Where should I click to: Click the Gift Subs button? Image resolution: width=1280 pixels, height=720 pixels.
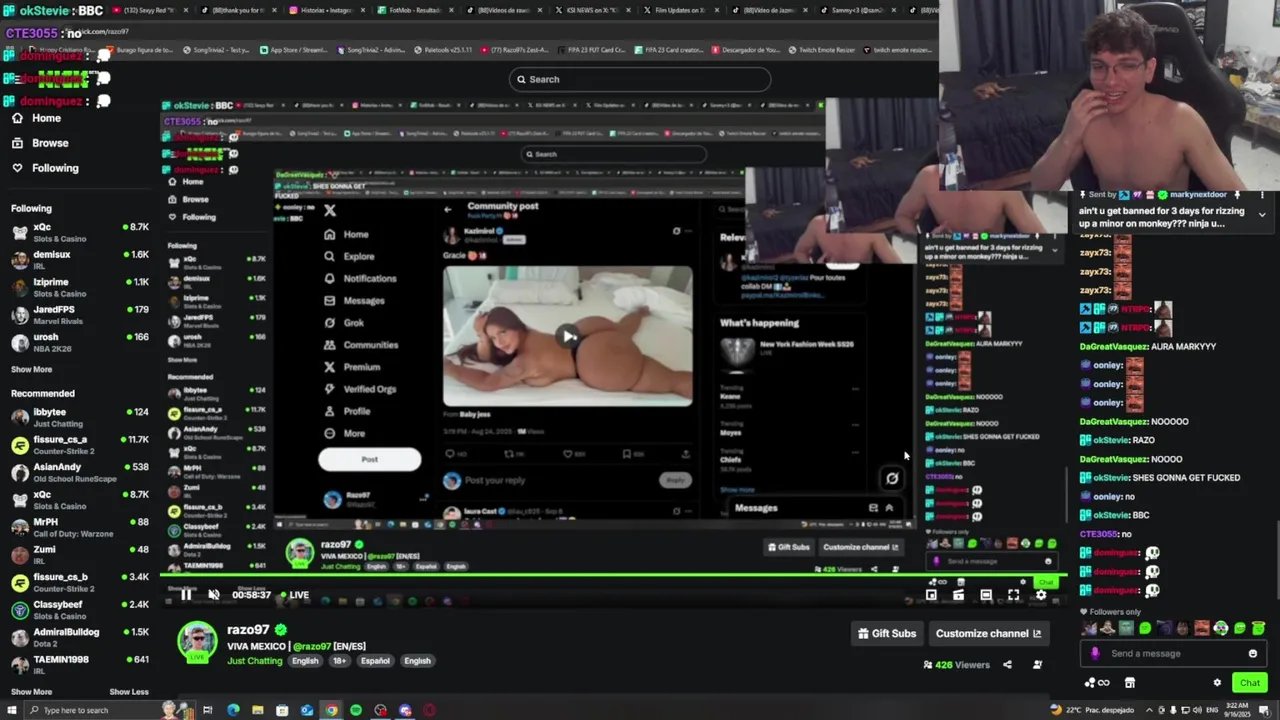(887, 633)
